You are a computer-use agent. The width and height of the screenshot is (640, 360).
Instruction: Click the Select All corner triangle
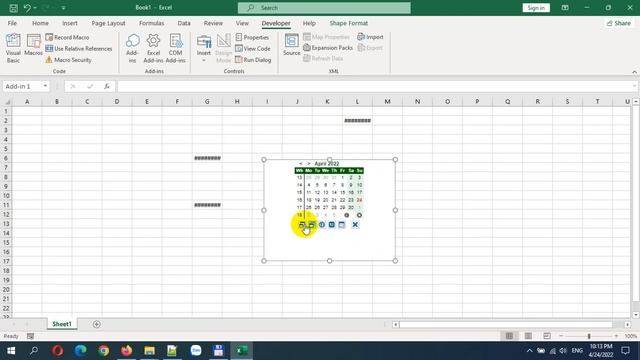[x=7, y=102]
